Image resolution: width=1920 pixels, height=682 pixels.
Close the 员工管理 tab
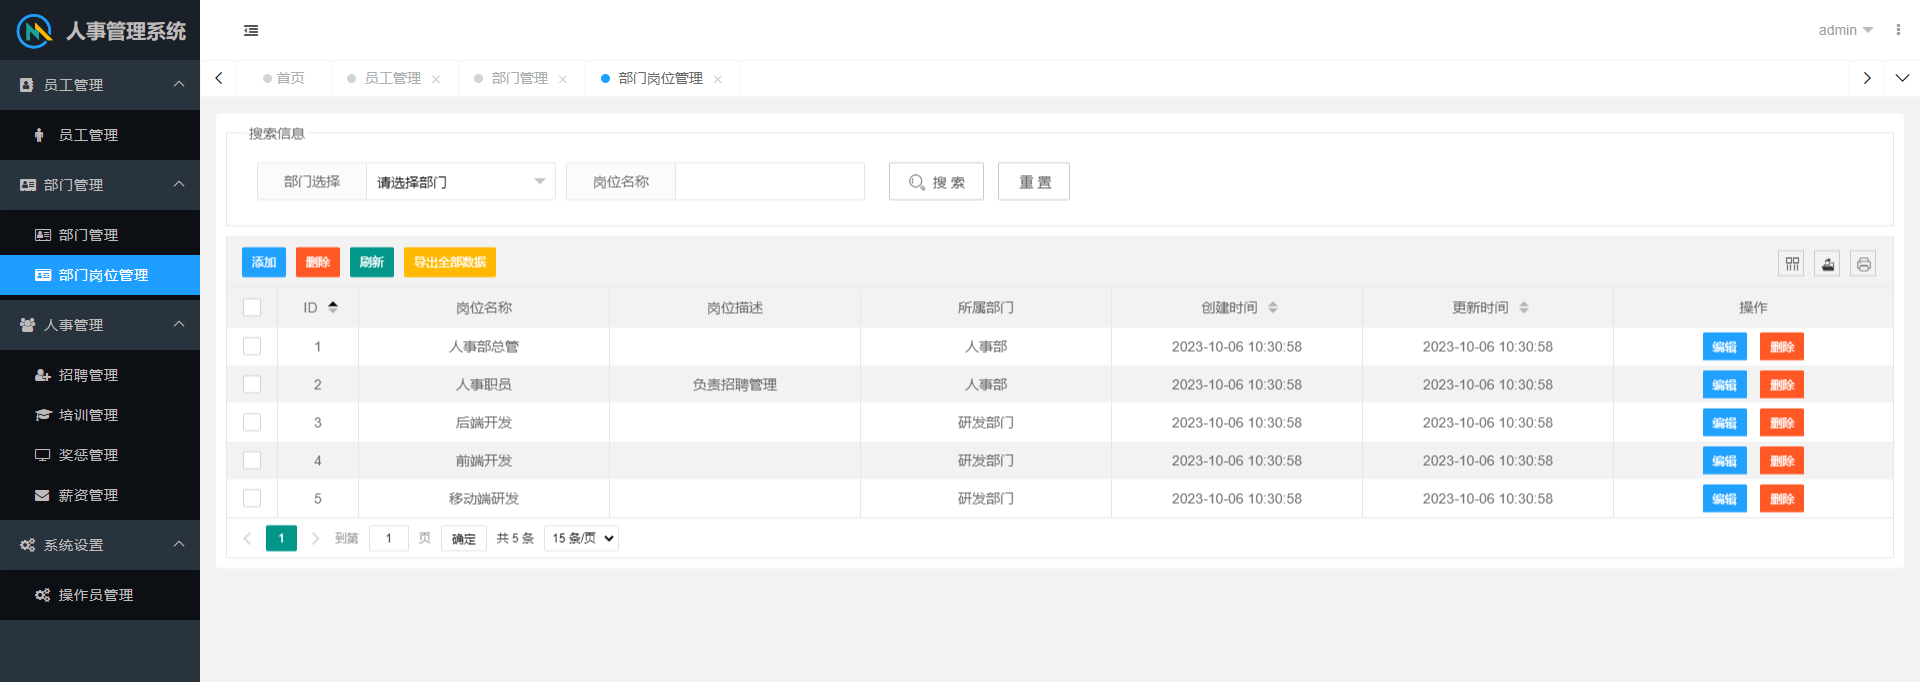pyautogui.click(x=436, y=79)
